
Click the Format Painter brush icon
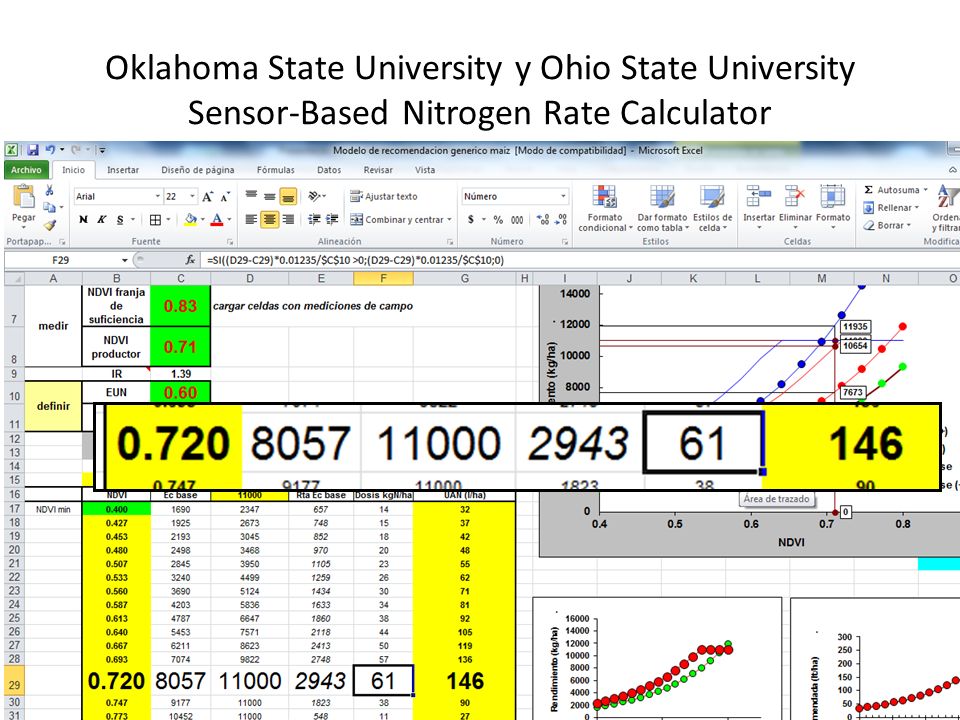49,225
